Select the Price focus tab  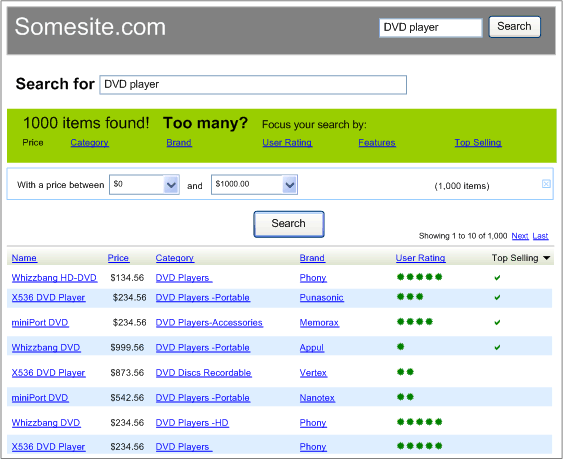coord(33,143)
